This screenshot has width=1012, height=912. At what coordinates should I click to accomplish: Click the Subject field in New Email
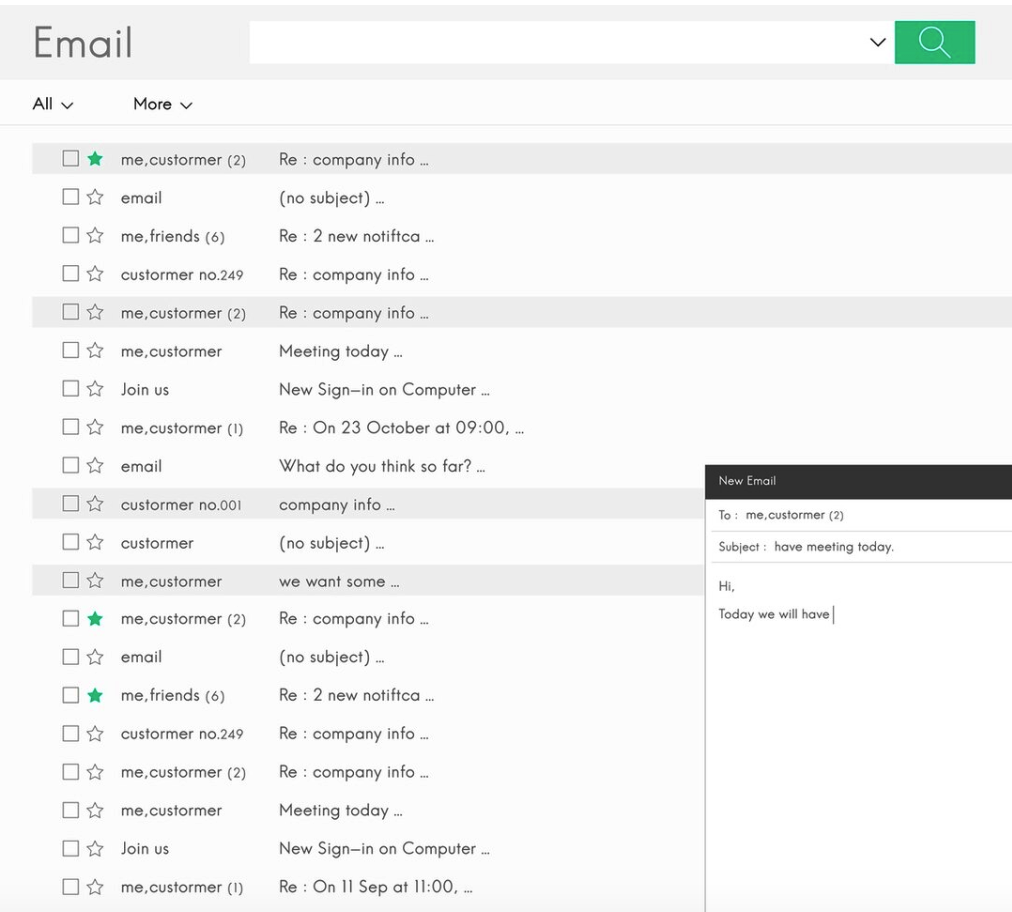(x=858, y=547)
